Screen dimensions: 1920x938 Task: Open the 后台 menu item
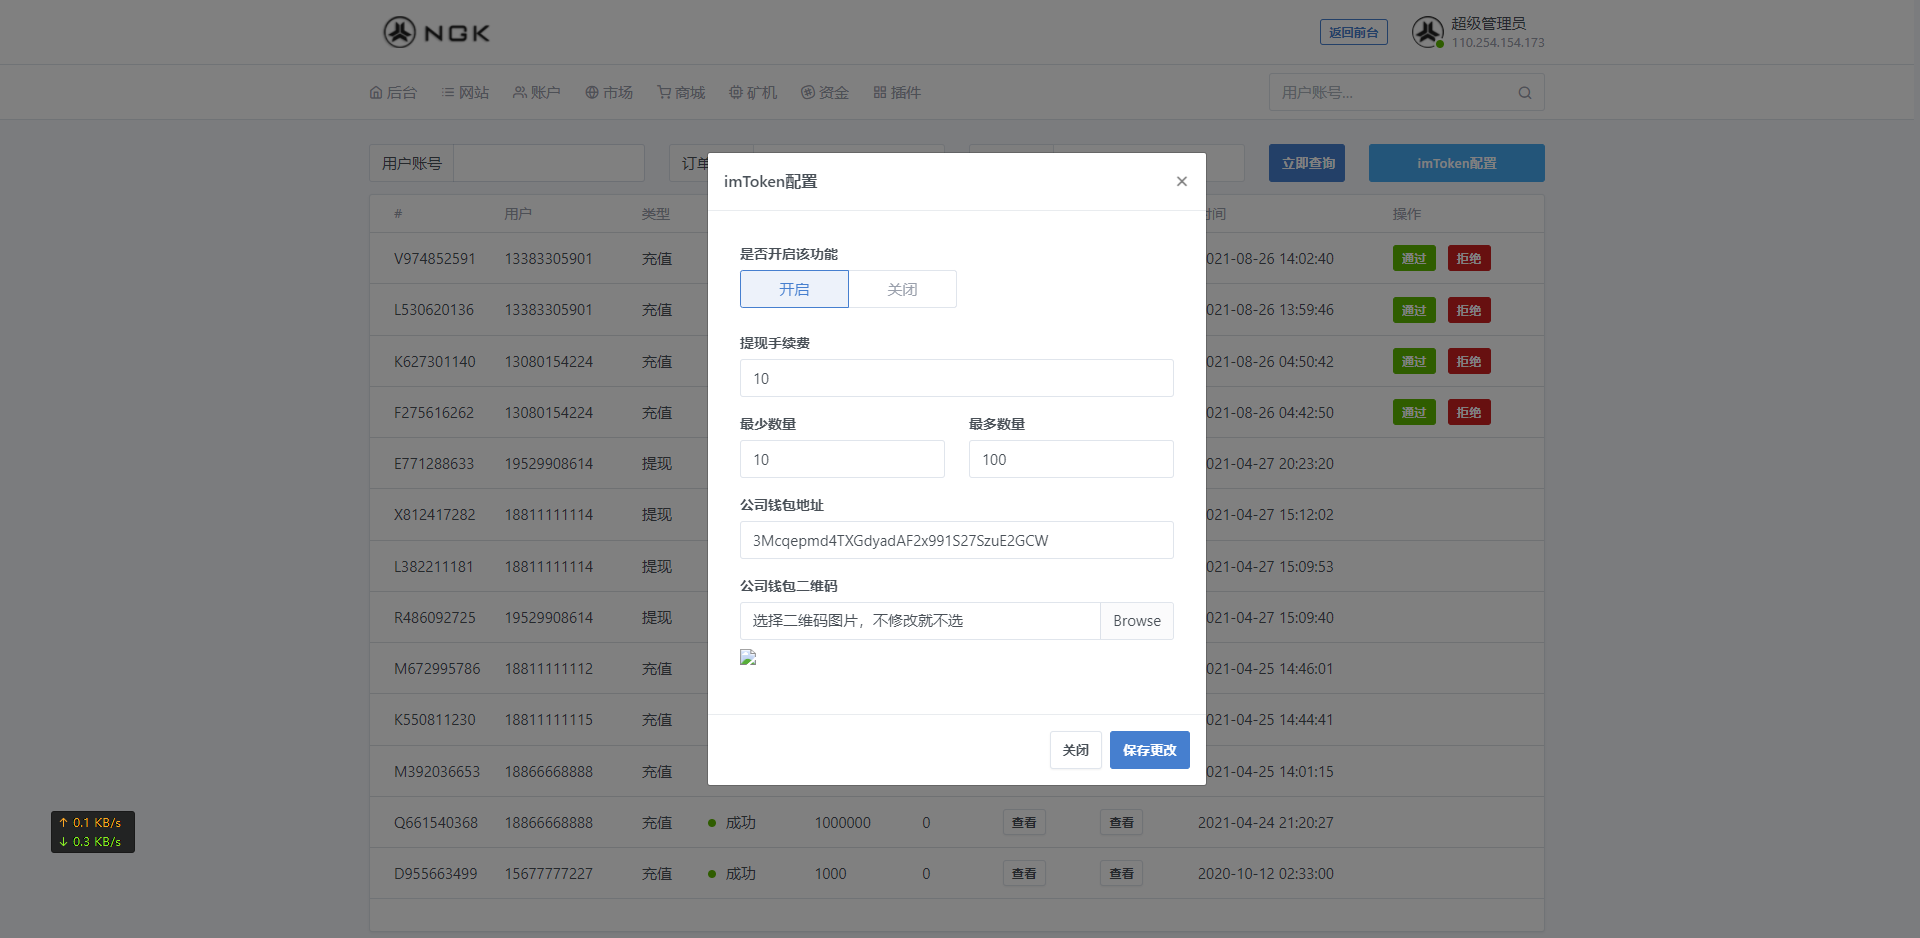(x=393, y=92)
